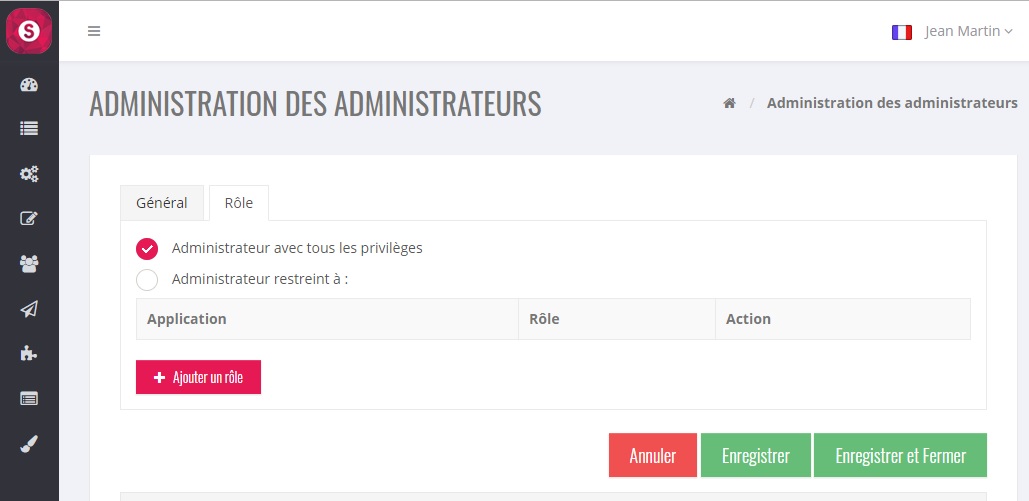
Task: Open the gears settings icon in sidebar
Action: (x=29, y=174)
